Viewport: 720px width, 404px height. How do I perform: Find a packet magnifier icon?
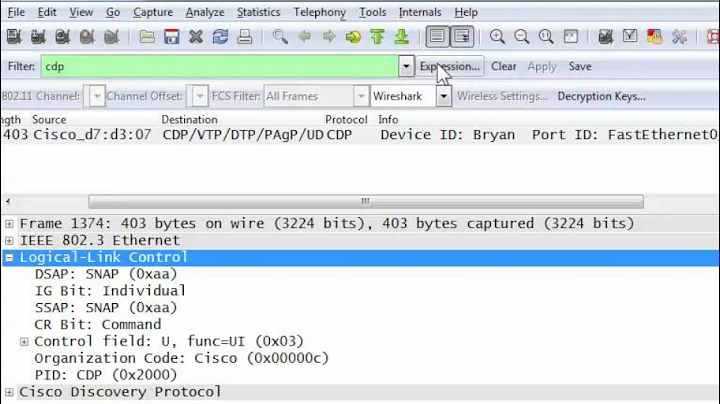280,36
